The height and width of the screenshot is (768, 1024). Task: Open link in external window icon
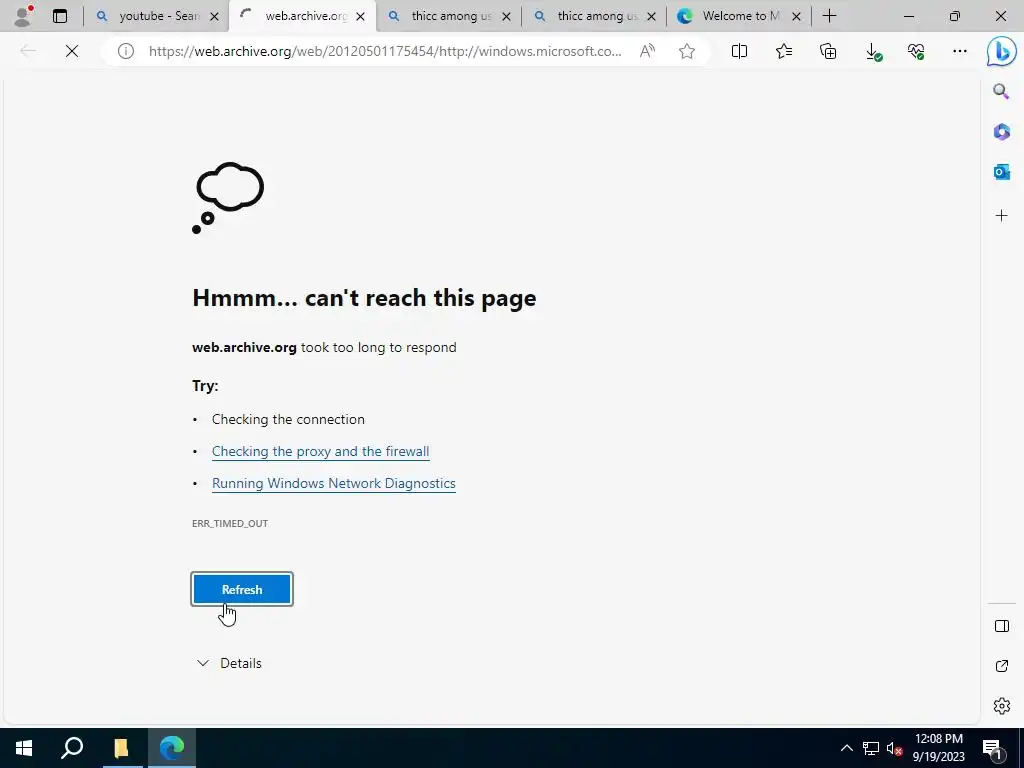[1001, 666]
